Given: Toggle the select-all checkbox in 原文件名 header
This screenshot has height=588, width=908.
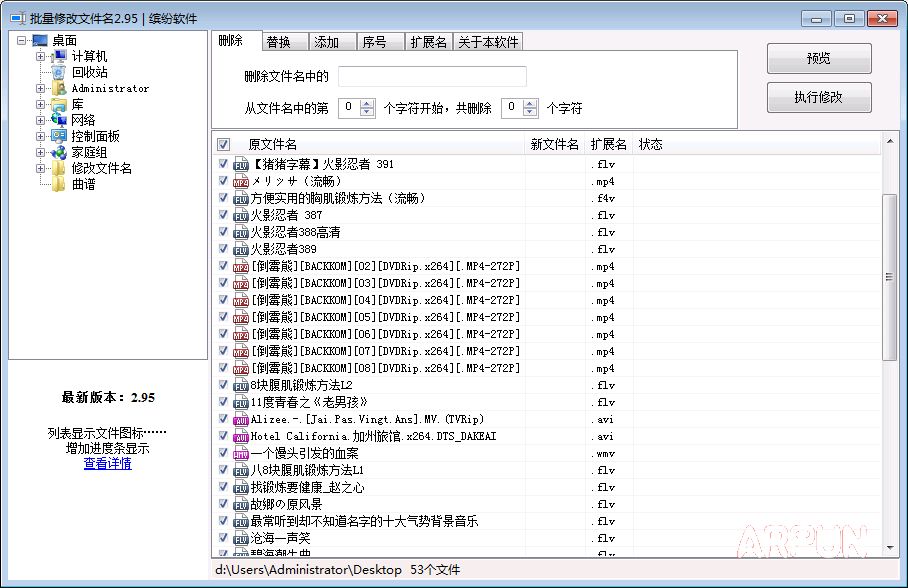Looking at the screenshot, I should tap(224, 143).
